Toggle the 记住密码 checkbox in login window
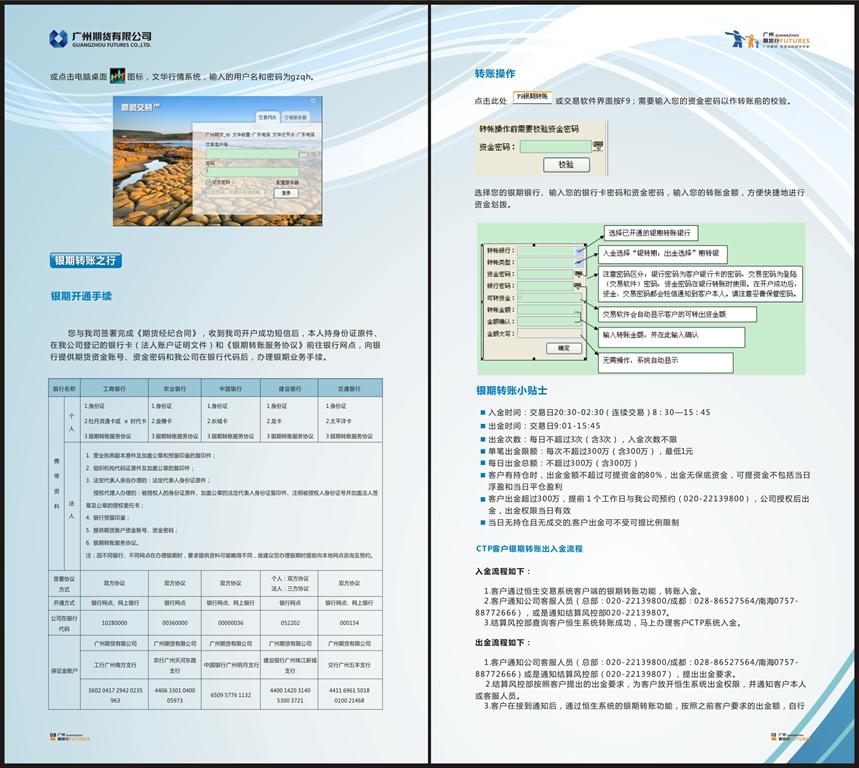 [x=209, y=182]
